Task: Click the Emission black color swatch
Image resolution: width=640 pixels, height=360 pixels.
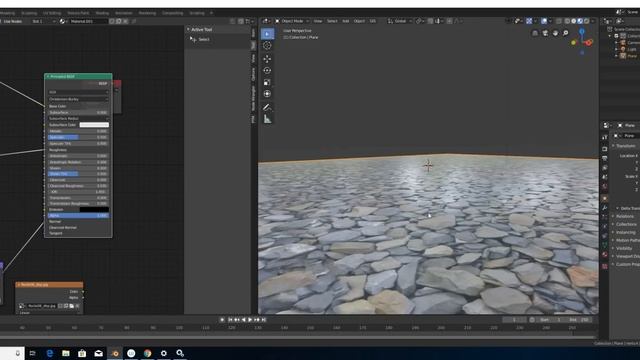Action: coord(94,209)
